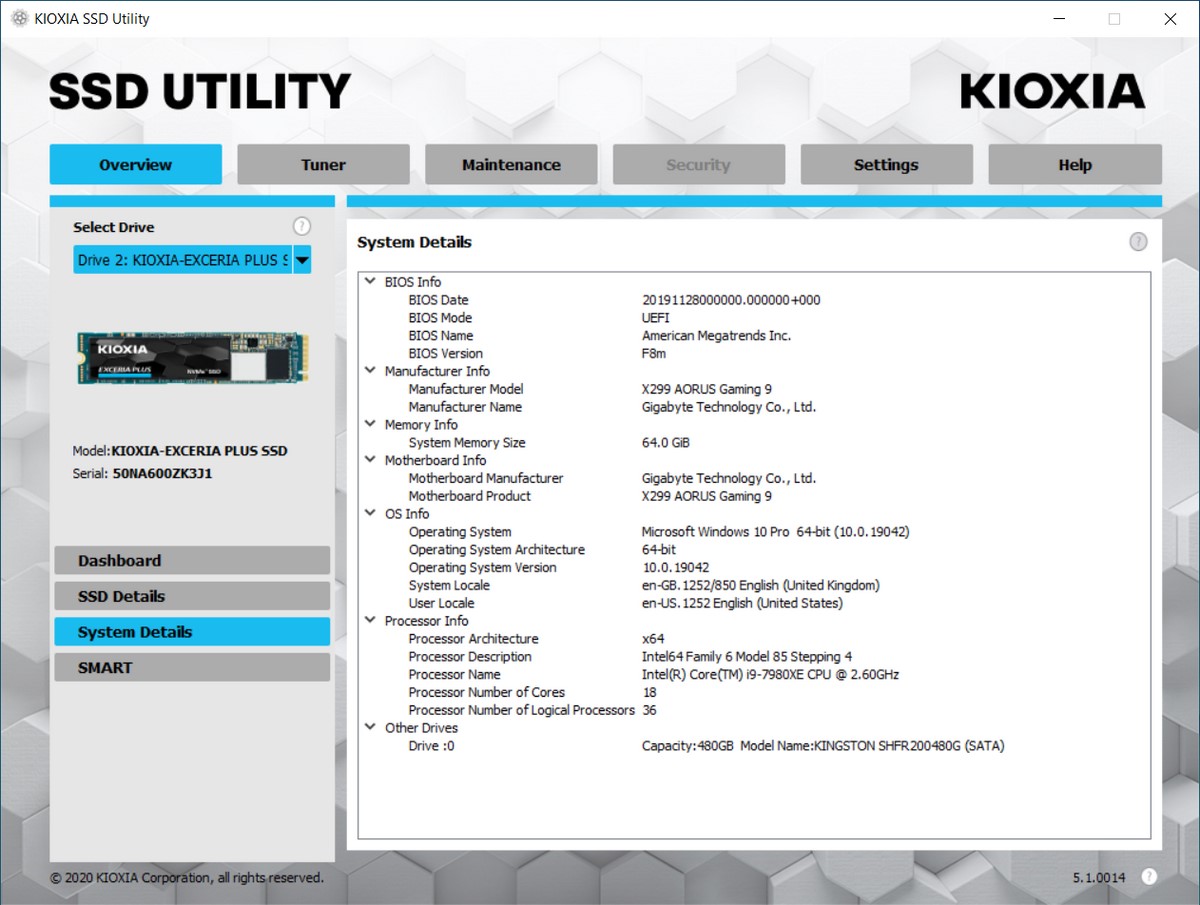Select the Processor Number of Cores row
1200x905 pixels.
(754, 692)
